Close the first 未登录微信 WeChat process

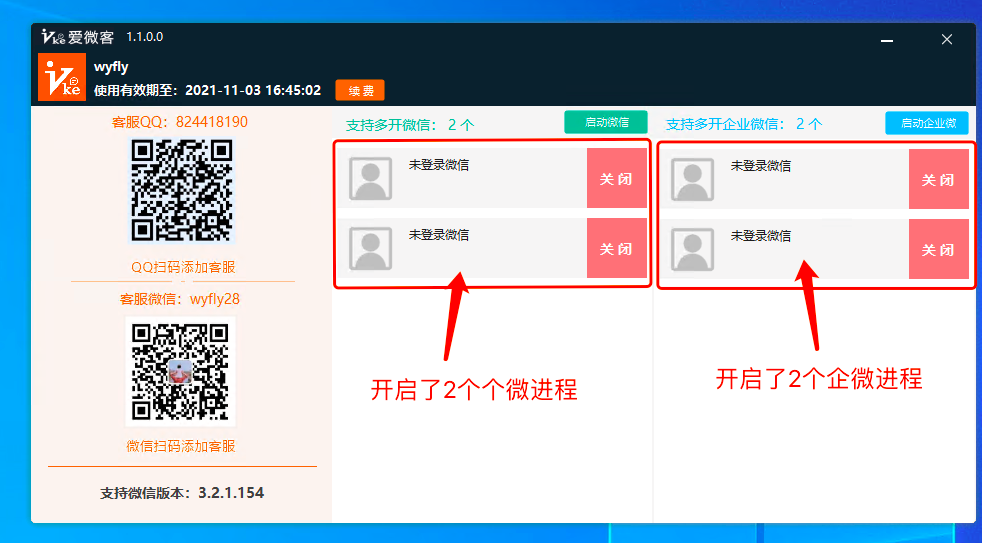(616, 178)
